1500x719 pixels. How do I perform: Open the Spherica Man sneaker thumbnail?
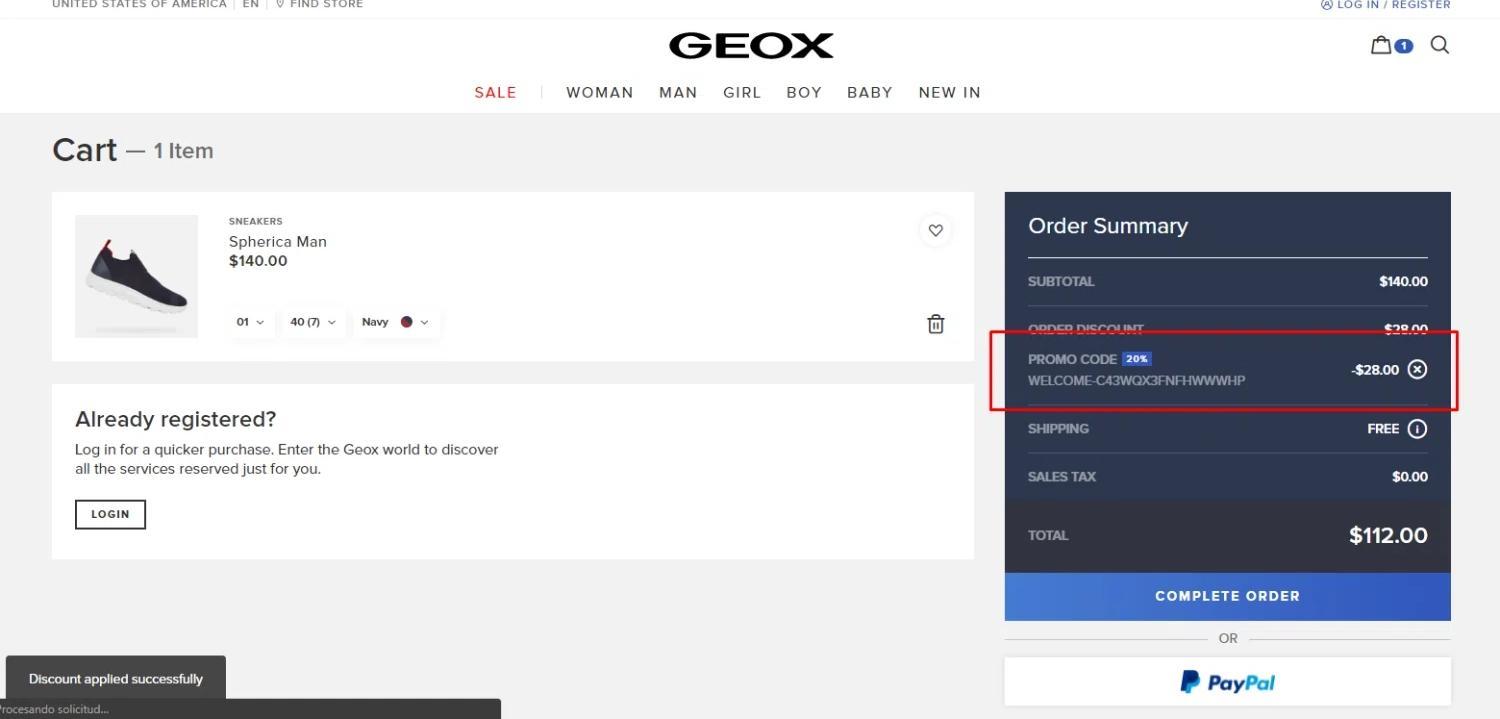(136, 276)
